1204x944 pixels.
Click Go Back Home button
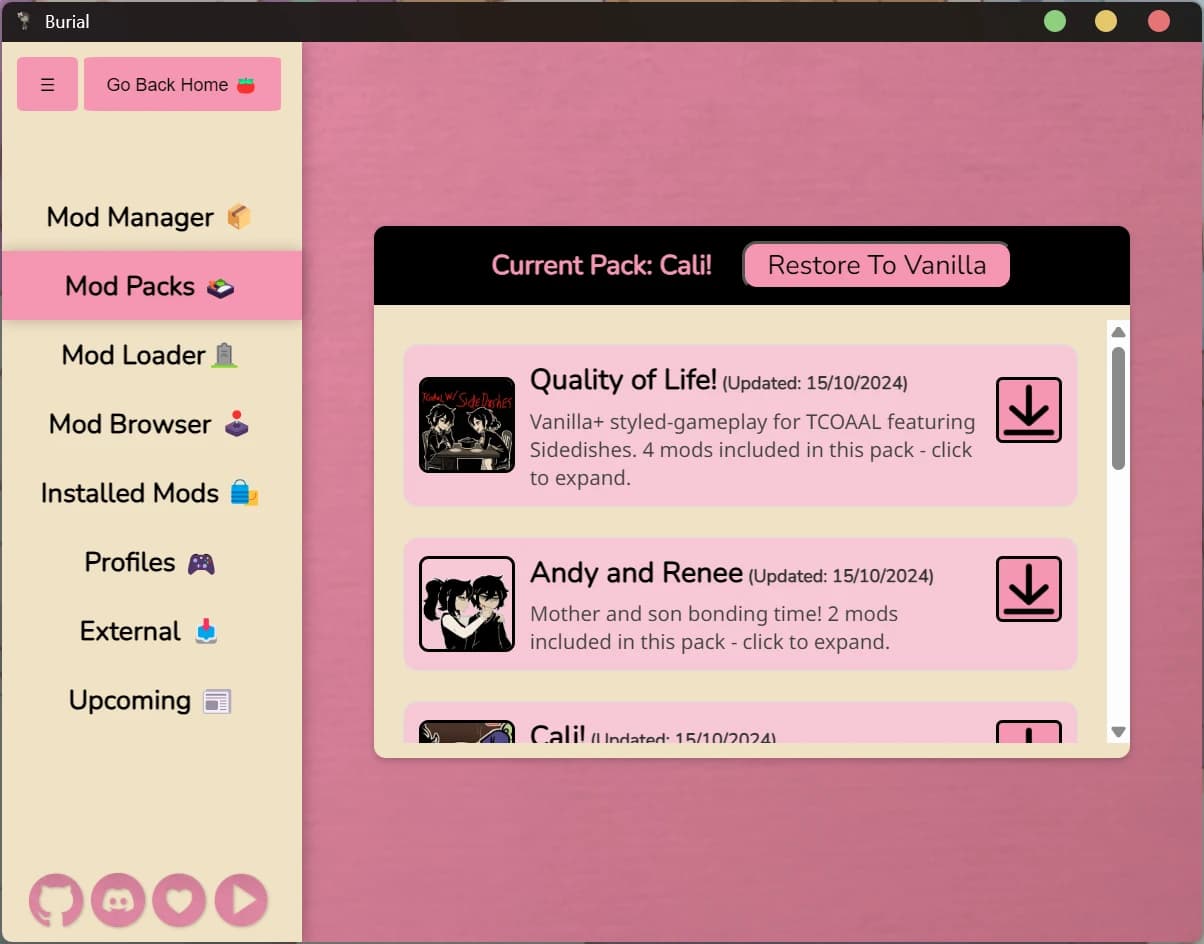point(182,84)
